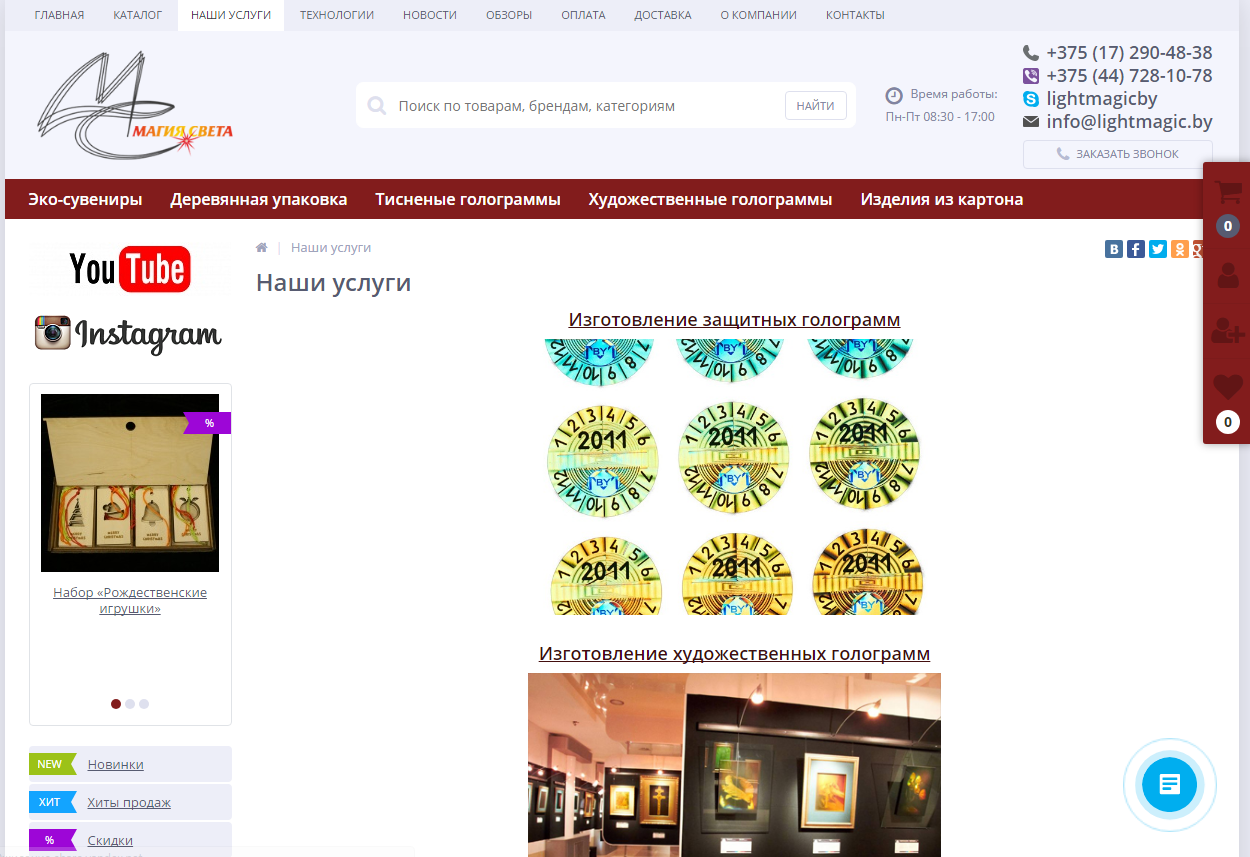Select the third product carousel dot
This screenshot has width=1250, height=857.
click(144, 704)
